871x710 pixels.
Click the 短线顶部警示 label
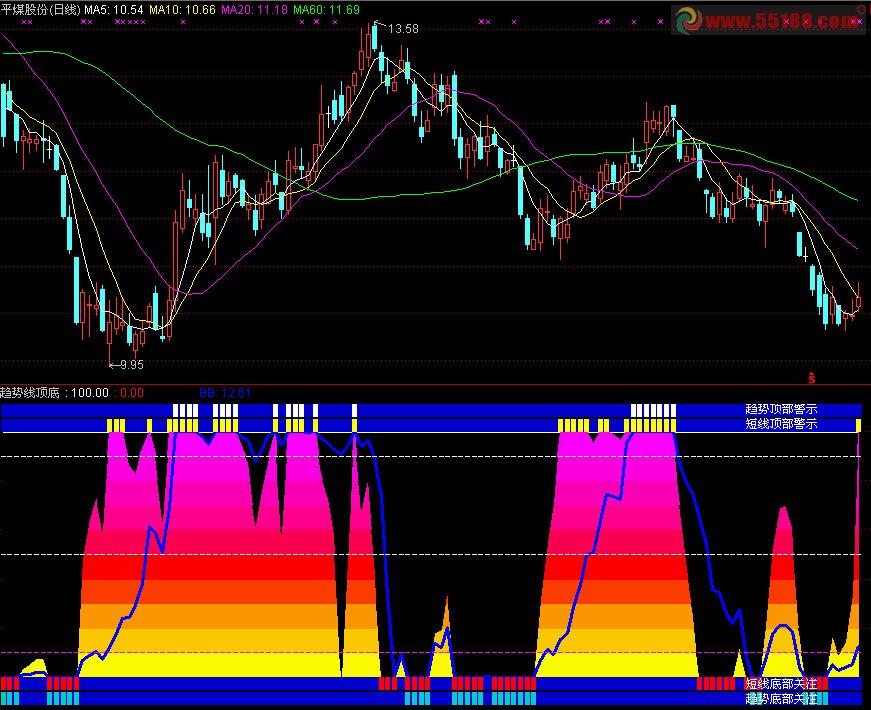tap(781, 424)
